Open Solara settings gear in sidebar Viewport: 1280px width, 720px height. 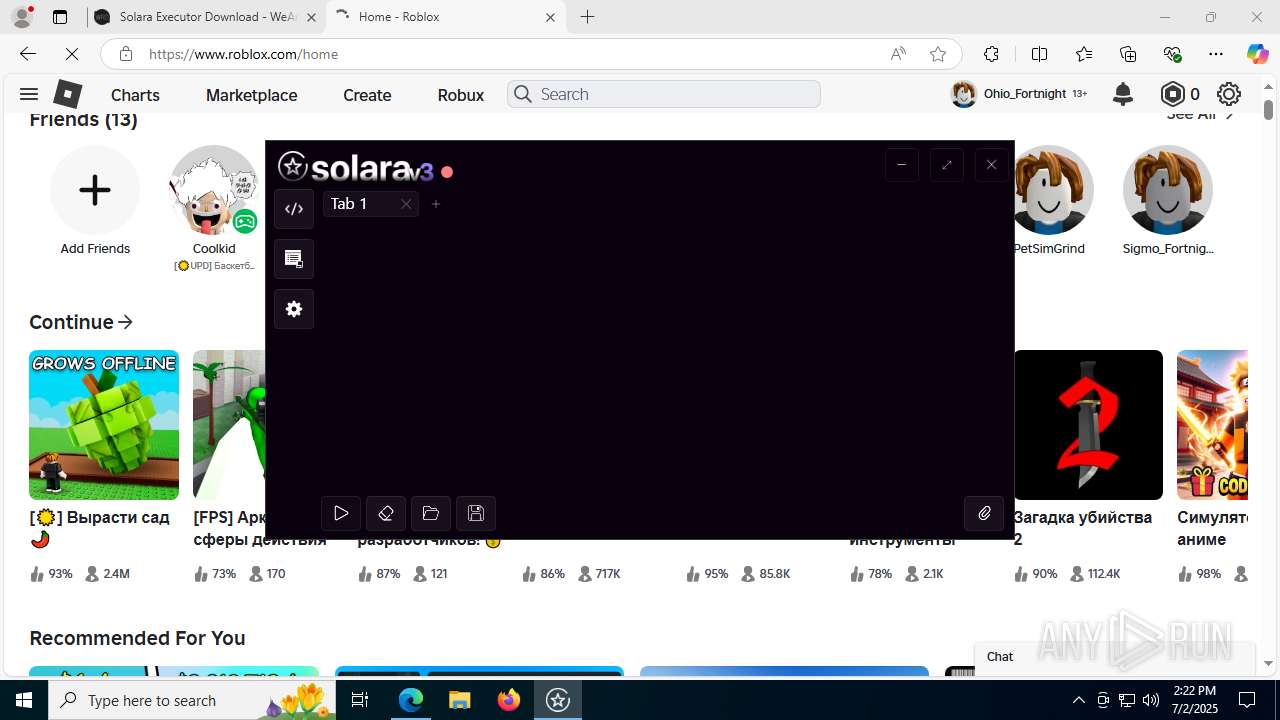(294, 309)
